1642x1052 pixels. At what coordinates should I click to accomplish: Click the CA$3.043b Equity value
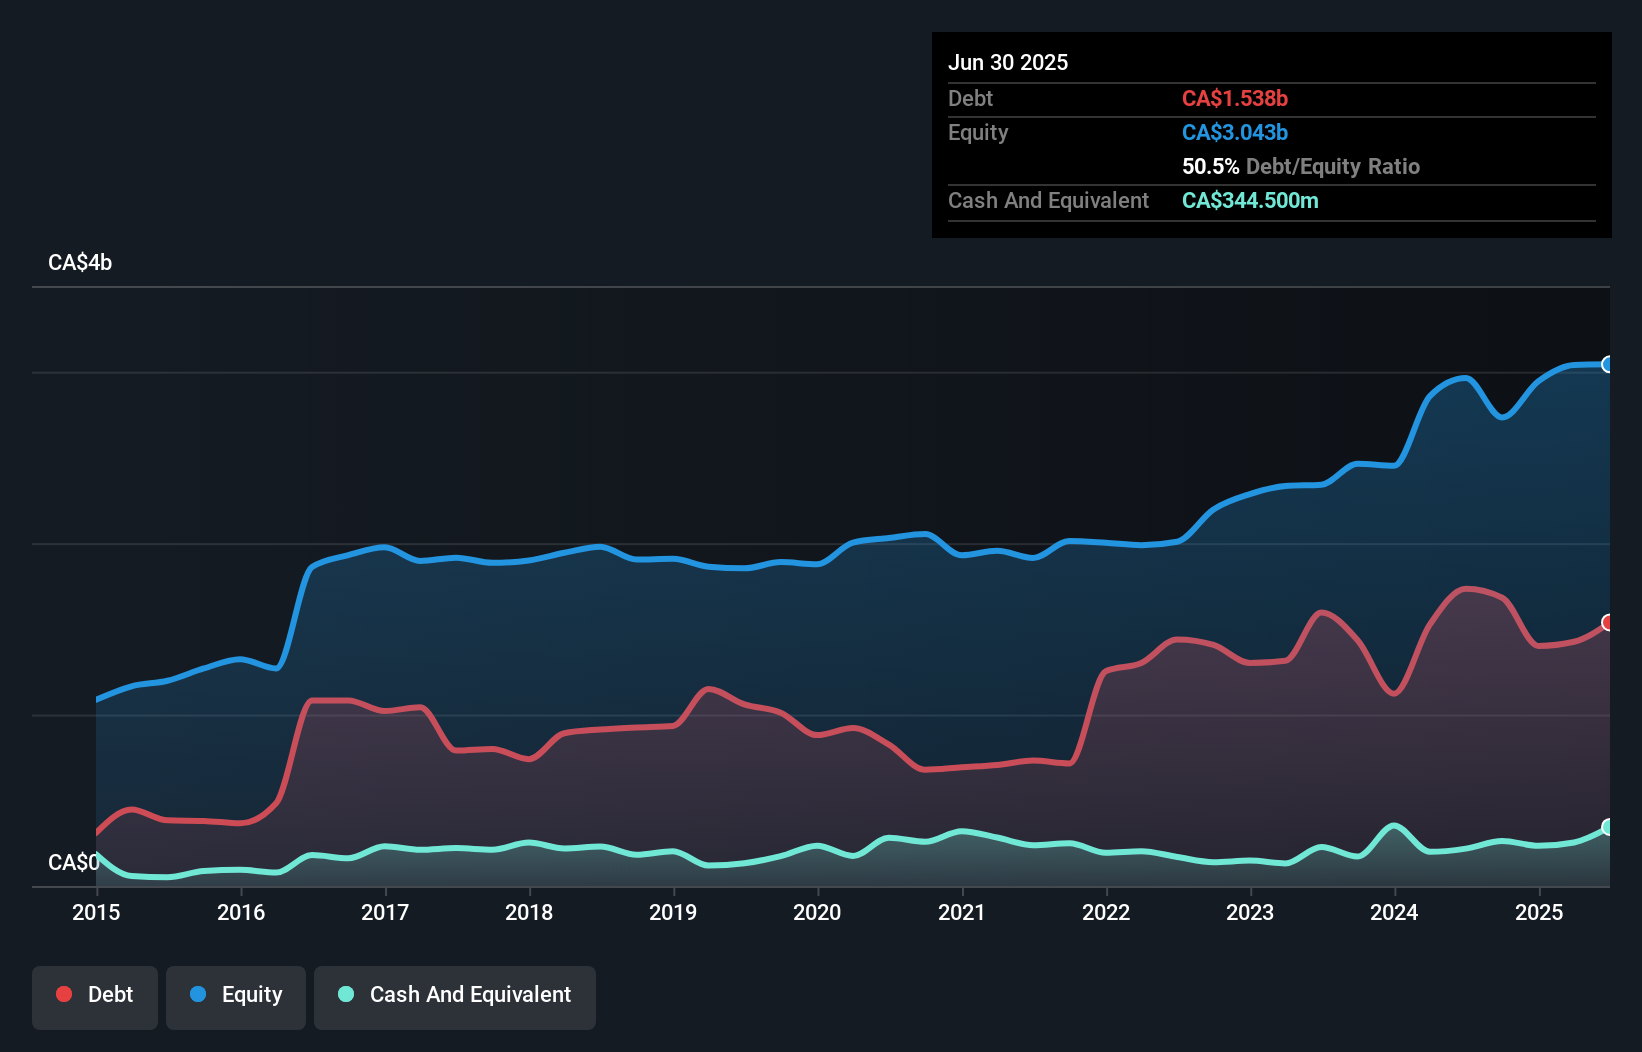[x=1234, y=132]
